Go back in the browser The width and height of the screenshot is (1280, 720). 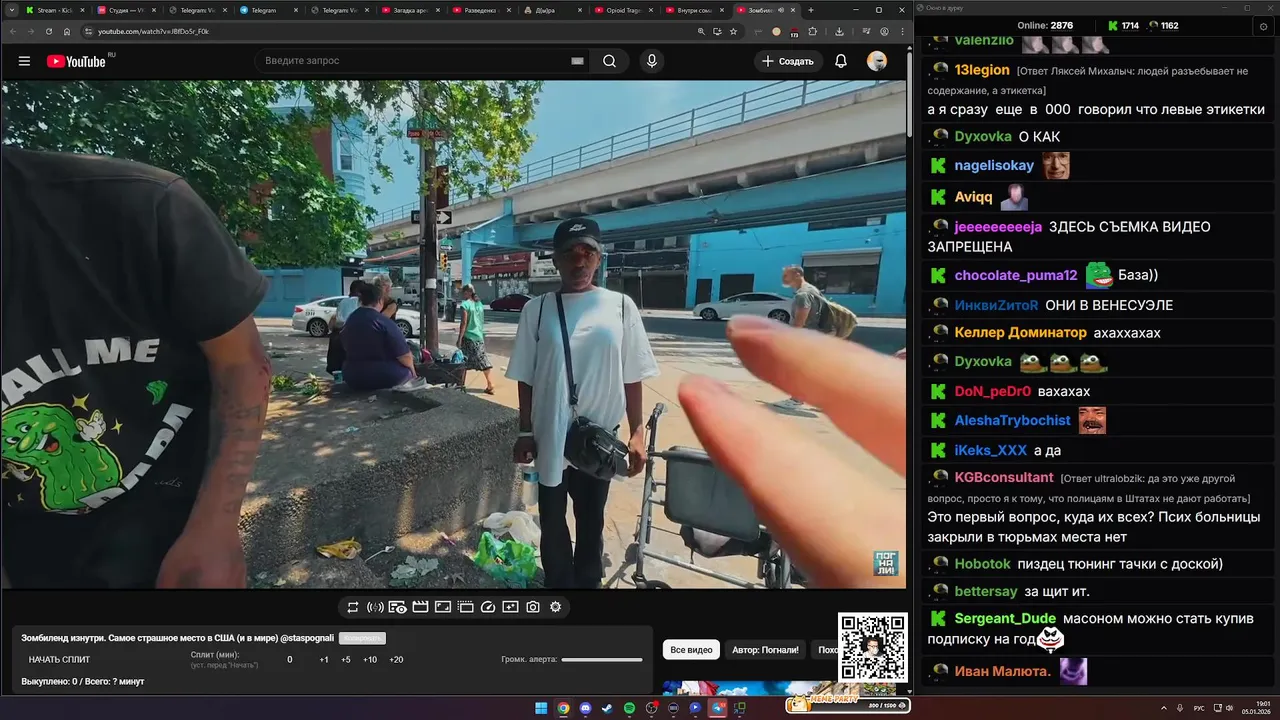11,31
